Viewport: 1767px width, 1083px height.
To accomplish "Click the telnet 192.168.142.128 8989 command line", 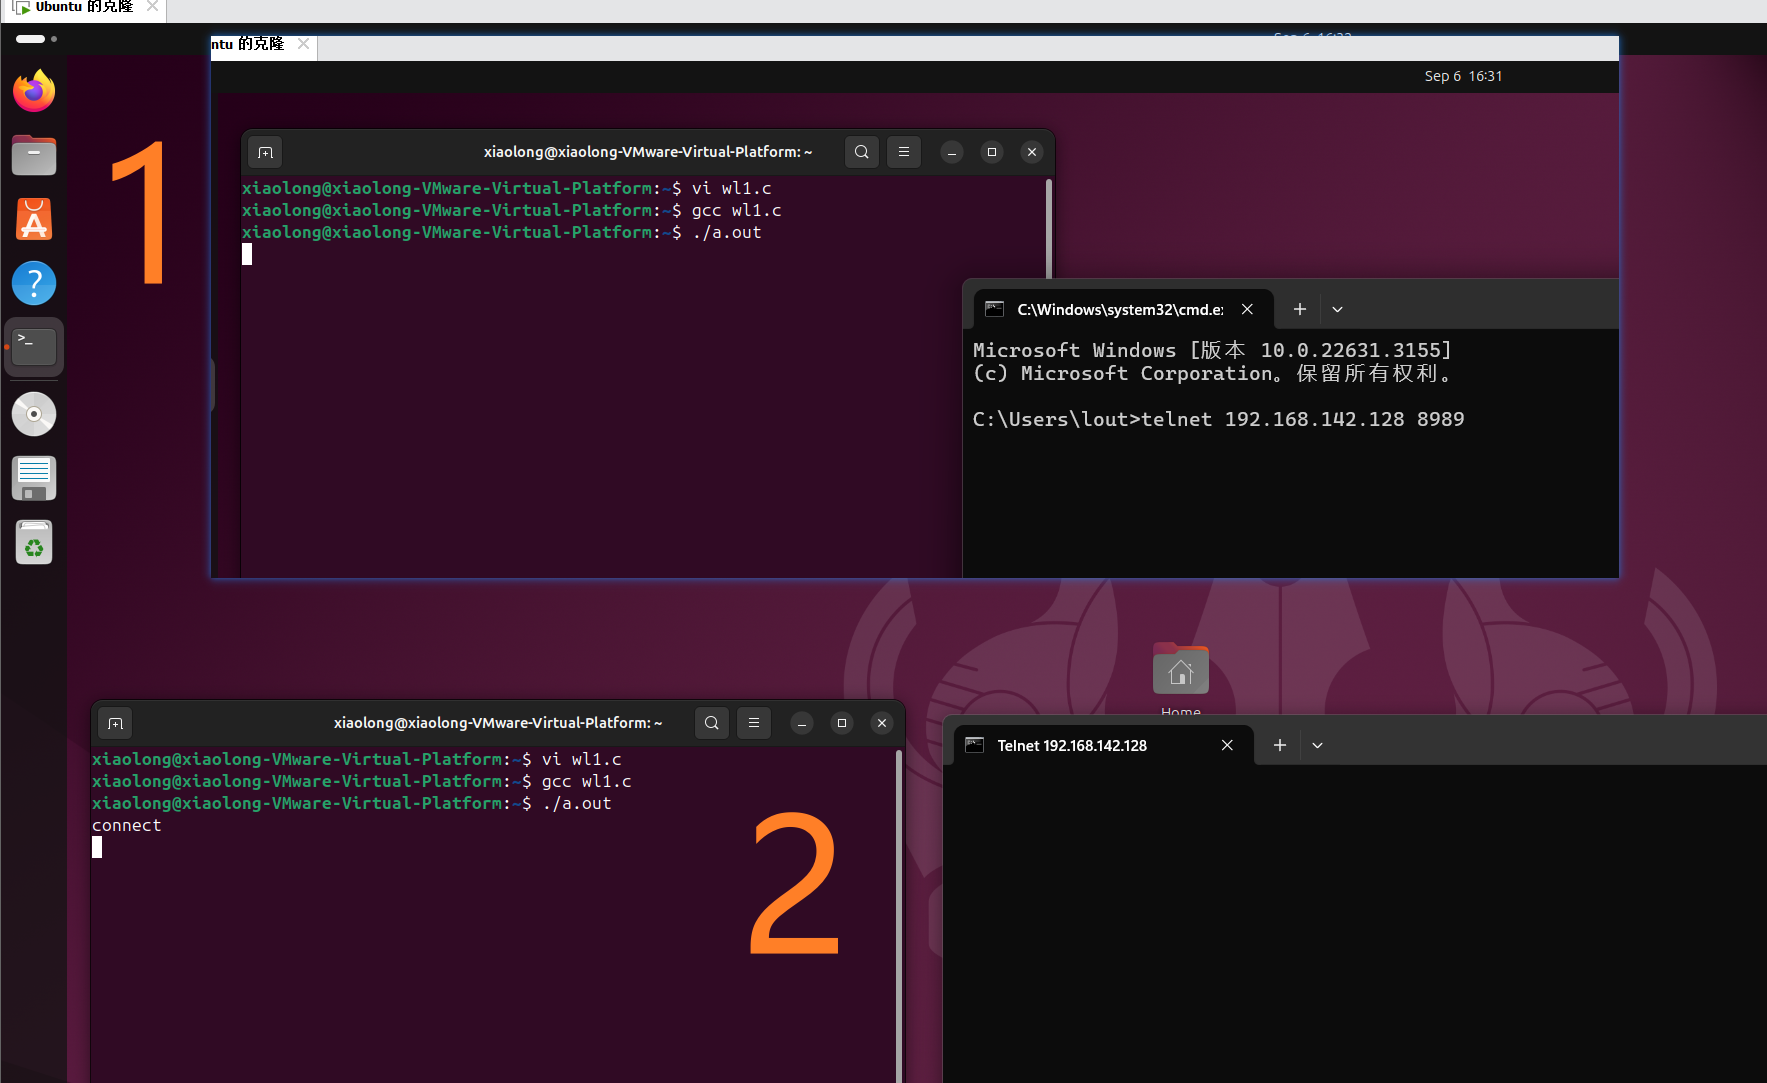I will pos(1218,419).
